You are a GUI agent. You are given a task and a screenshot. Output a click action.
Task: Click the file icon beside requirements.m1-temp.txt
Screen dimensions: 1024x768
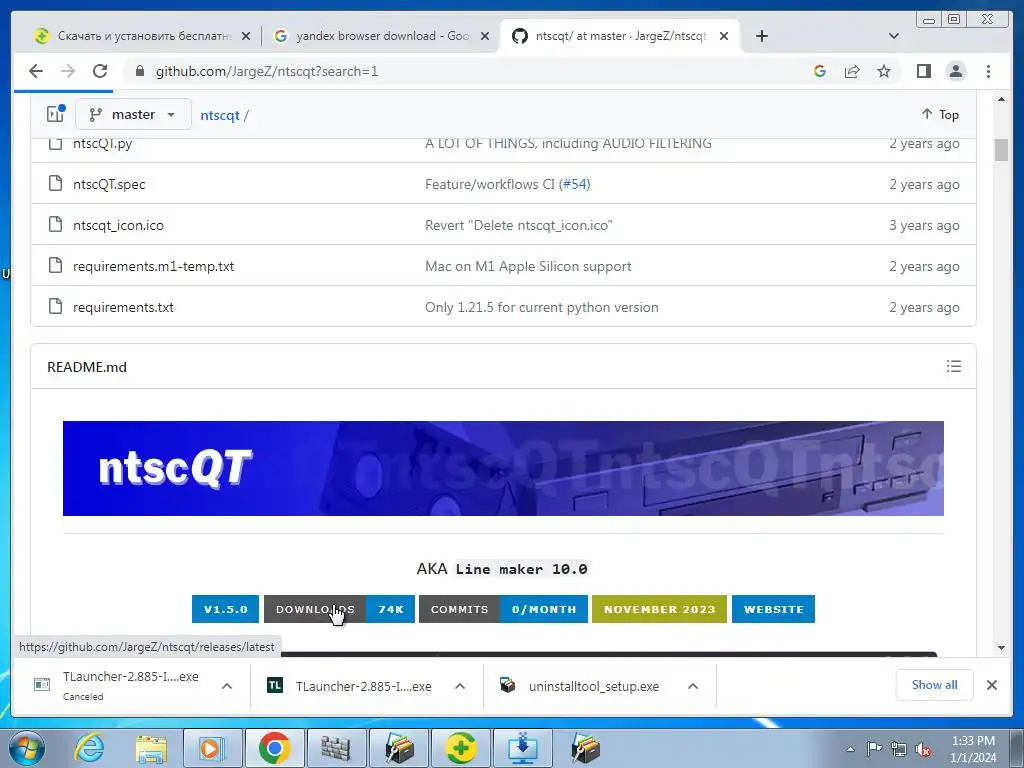(56, 266)
